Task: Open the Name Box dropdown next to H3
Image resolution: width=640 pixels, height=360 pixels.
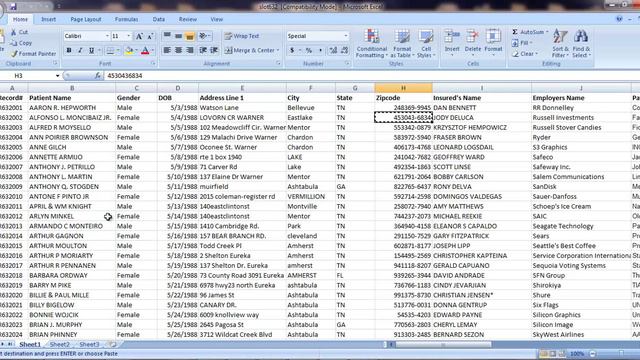Action: point(58,76)
